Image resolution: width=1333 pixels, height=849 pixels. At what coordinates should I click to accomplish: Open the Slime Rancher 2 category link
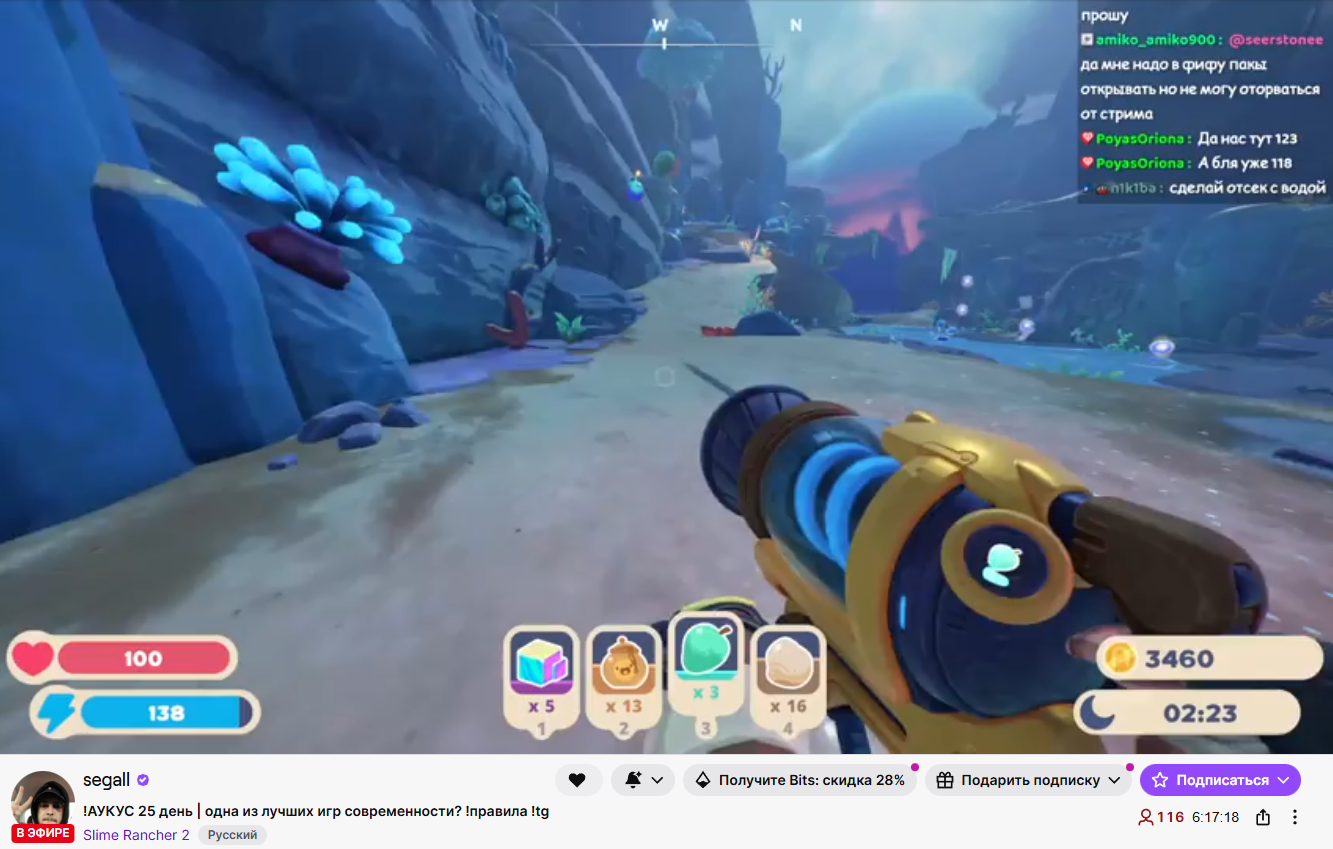pyautogui.click(x=136, y=835)
